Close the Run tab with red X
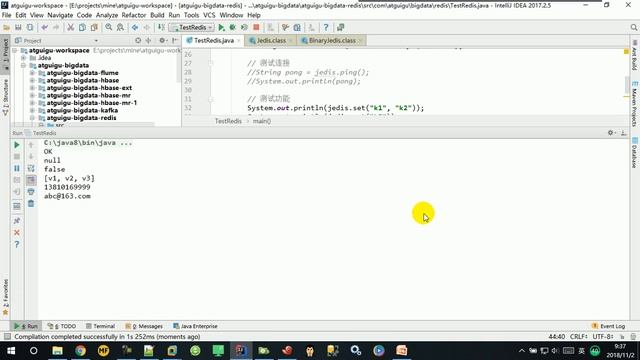This screenshot has height=360, width=640. (x=17, y=232)
